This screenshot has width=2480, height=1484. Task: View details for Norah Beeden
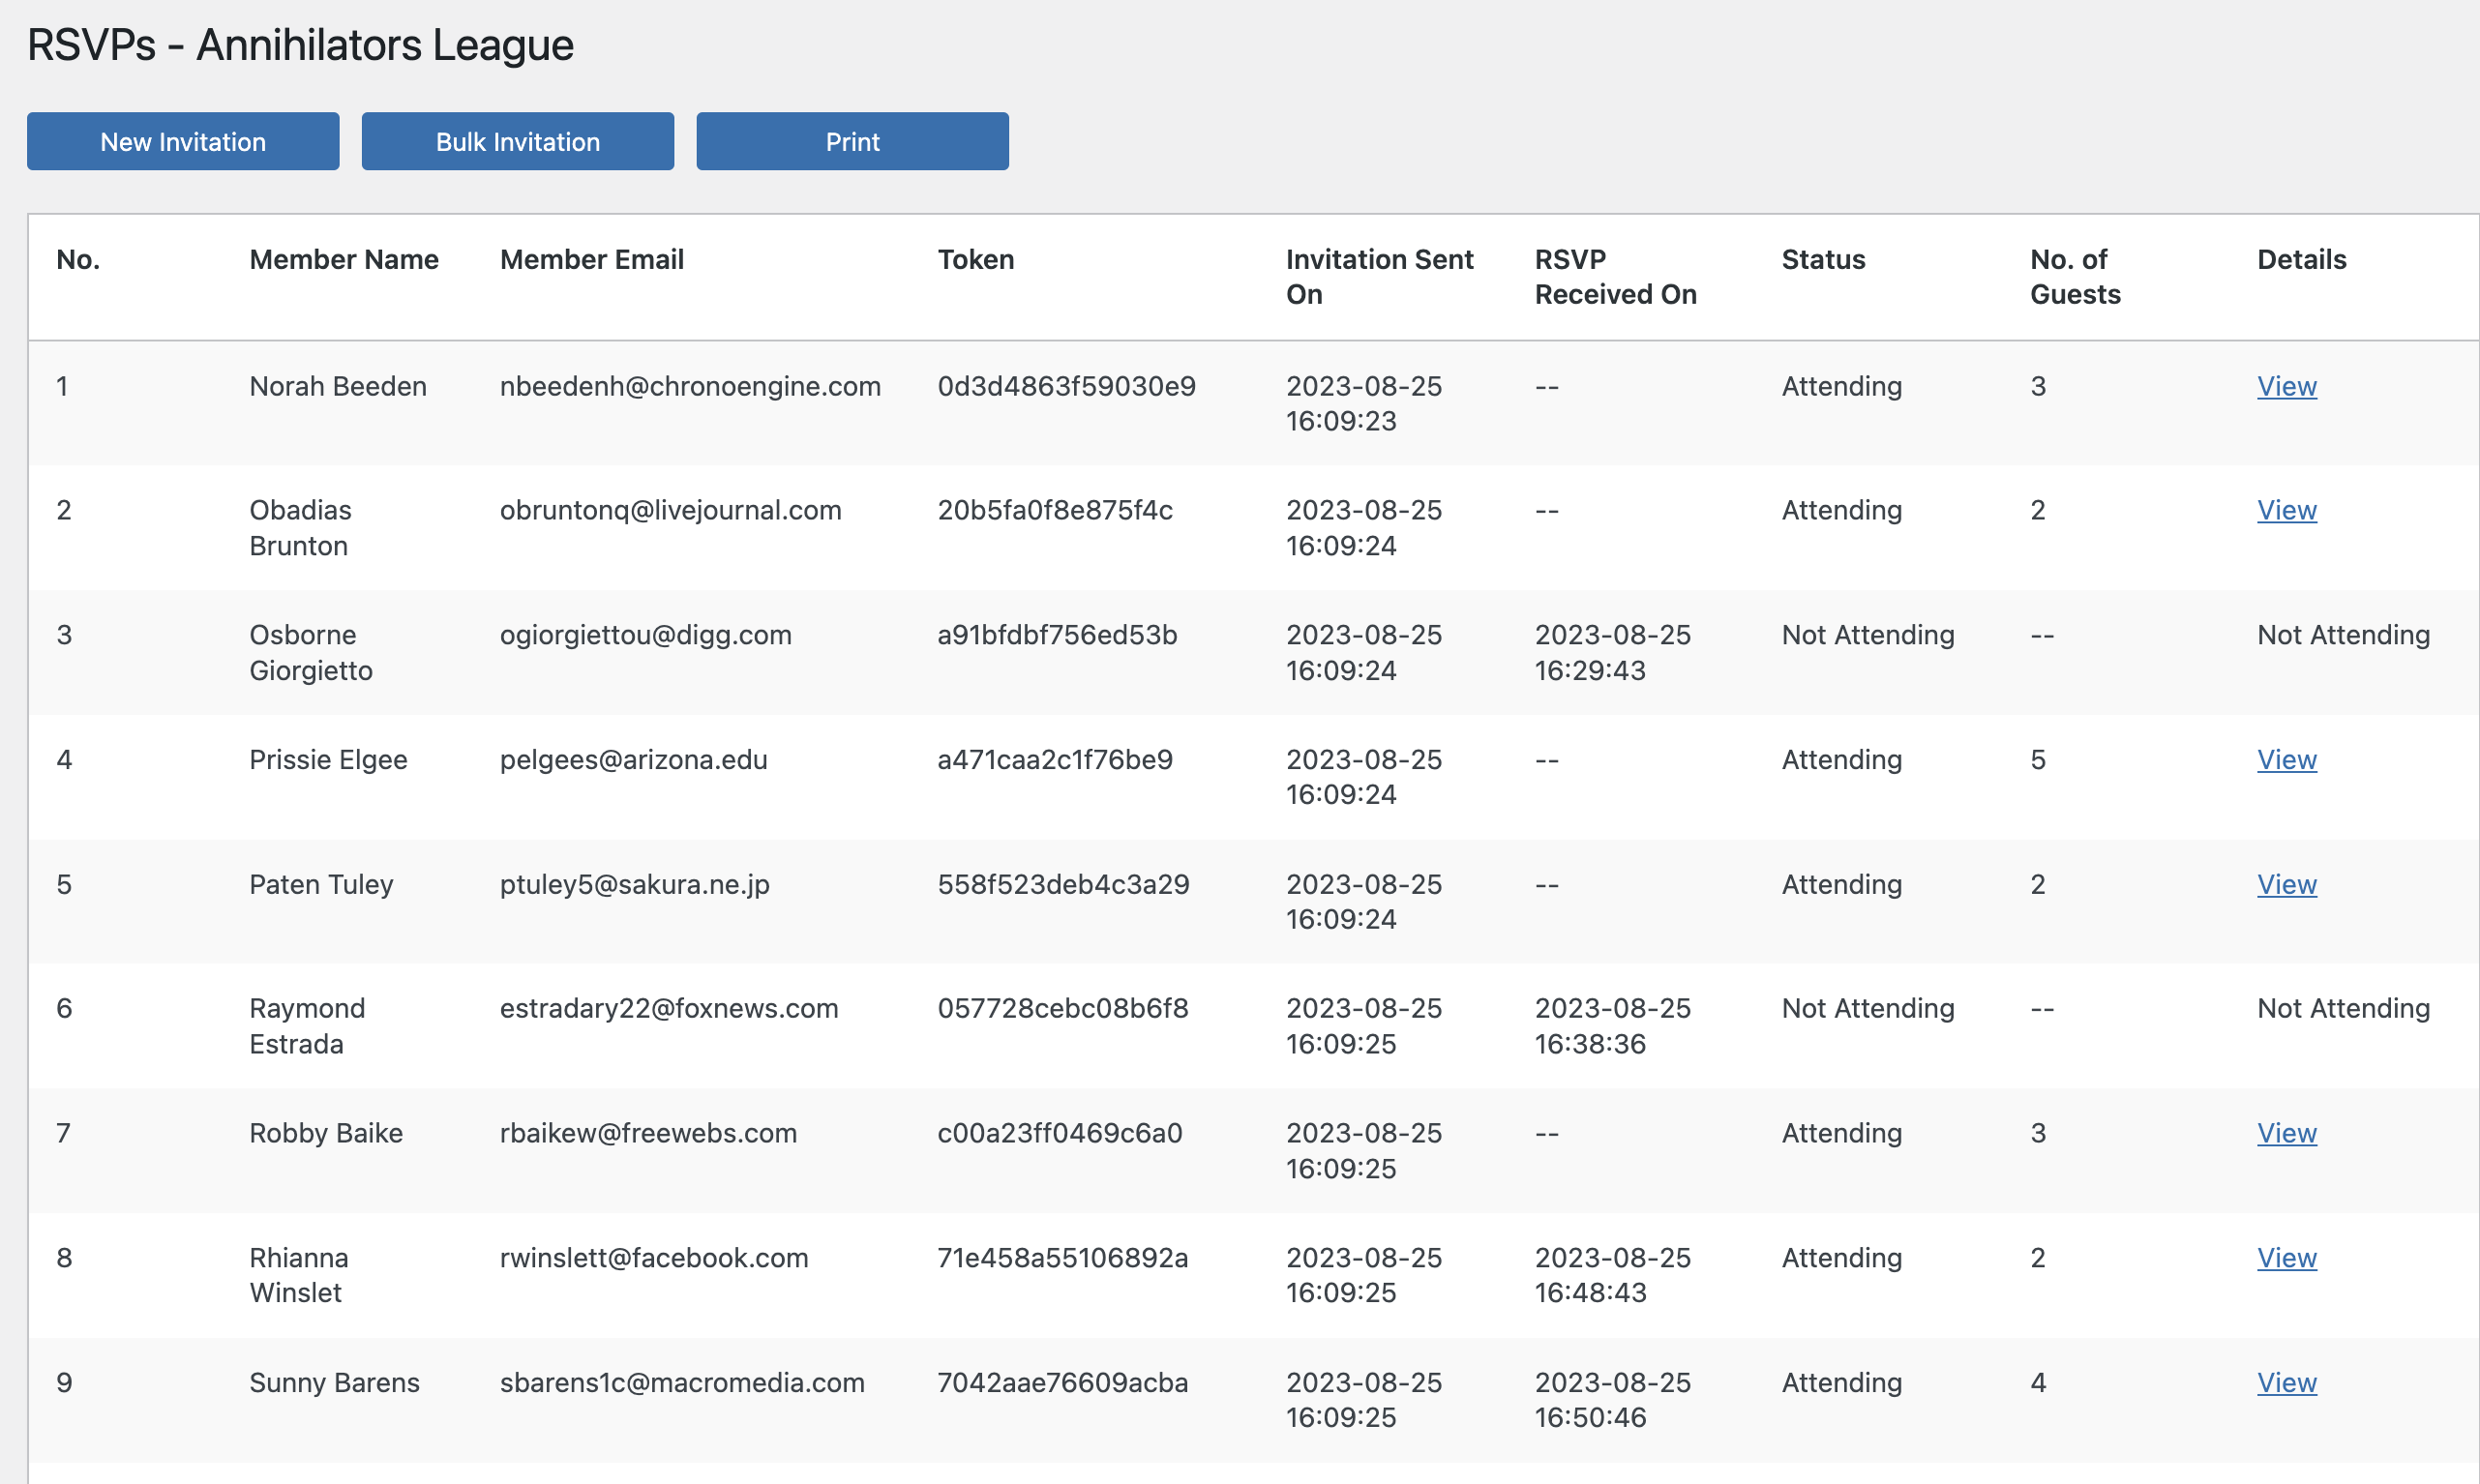[x=2286, y=386]
